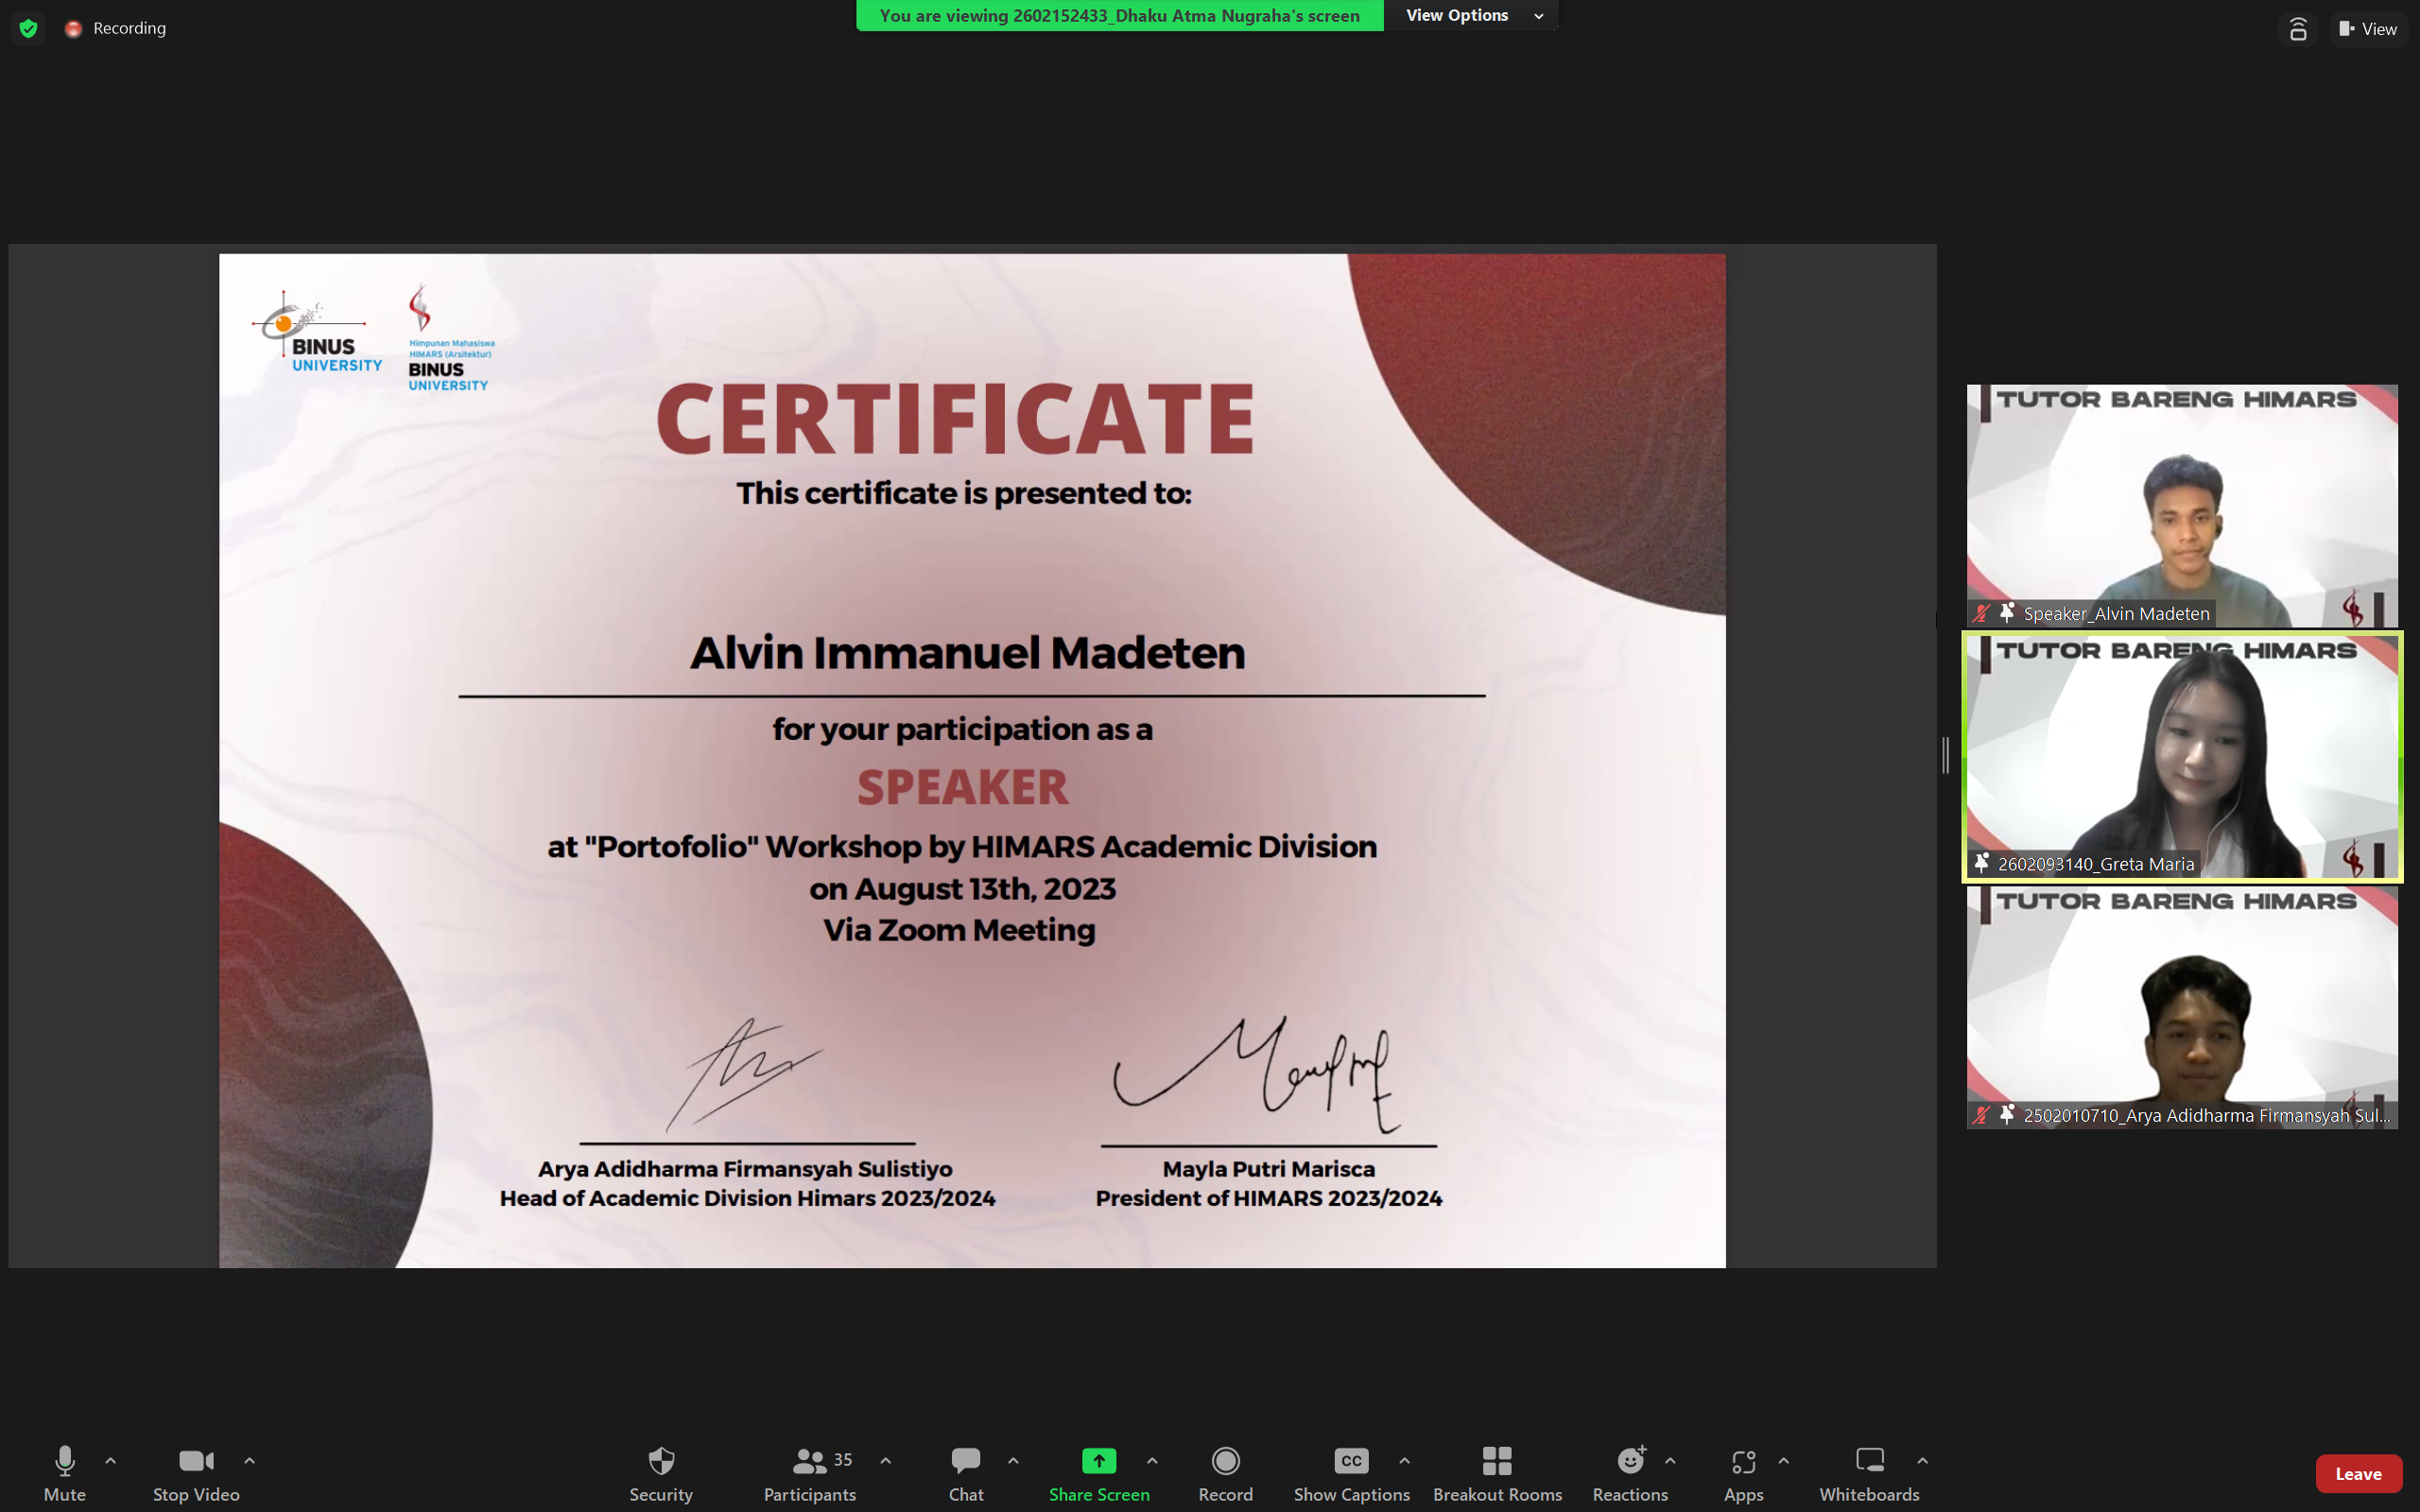Open Chat panel
This screenshot has height=1512, width=2420.
tap(966, 1473)
